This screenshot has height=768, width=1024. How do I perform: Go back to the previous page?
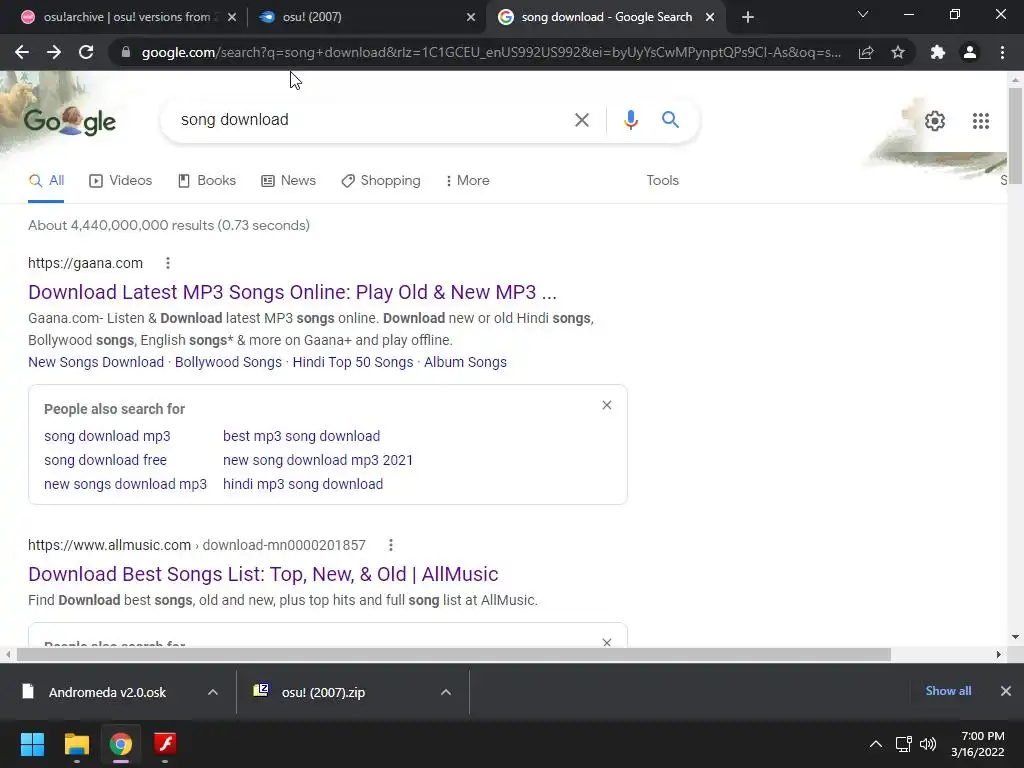click(22, 52)
